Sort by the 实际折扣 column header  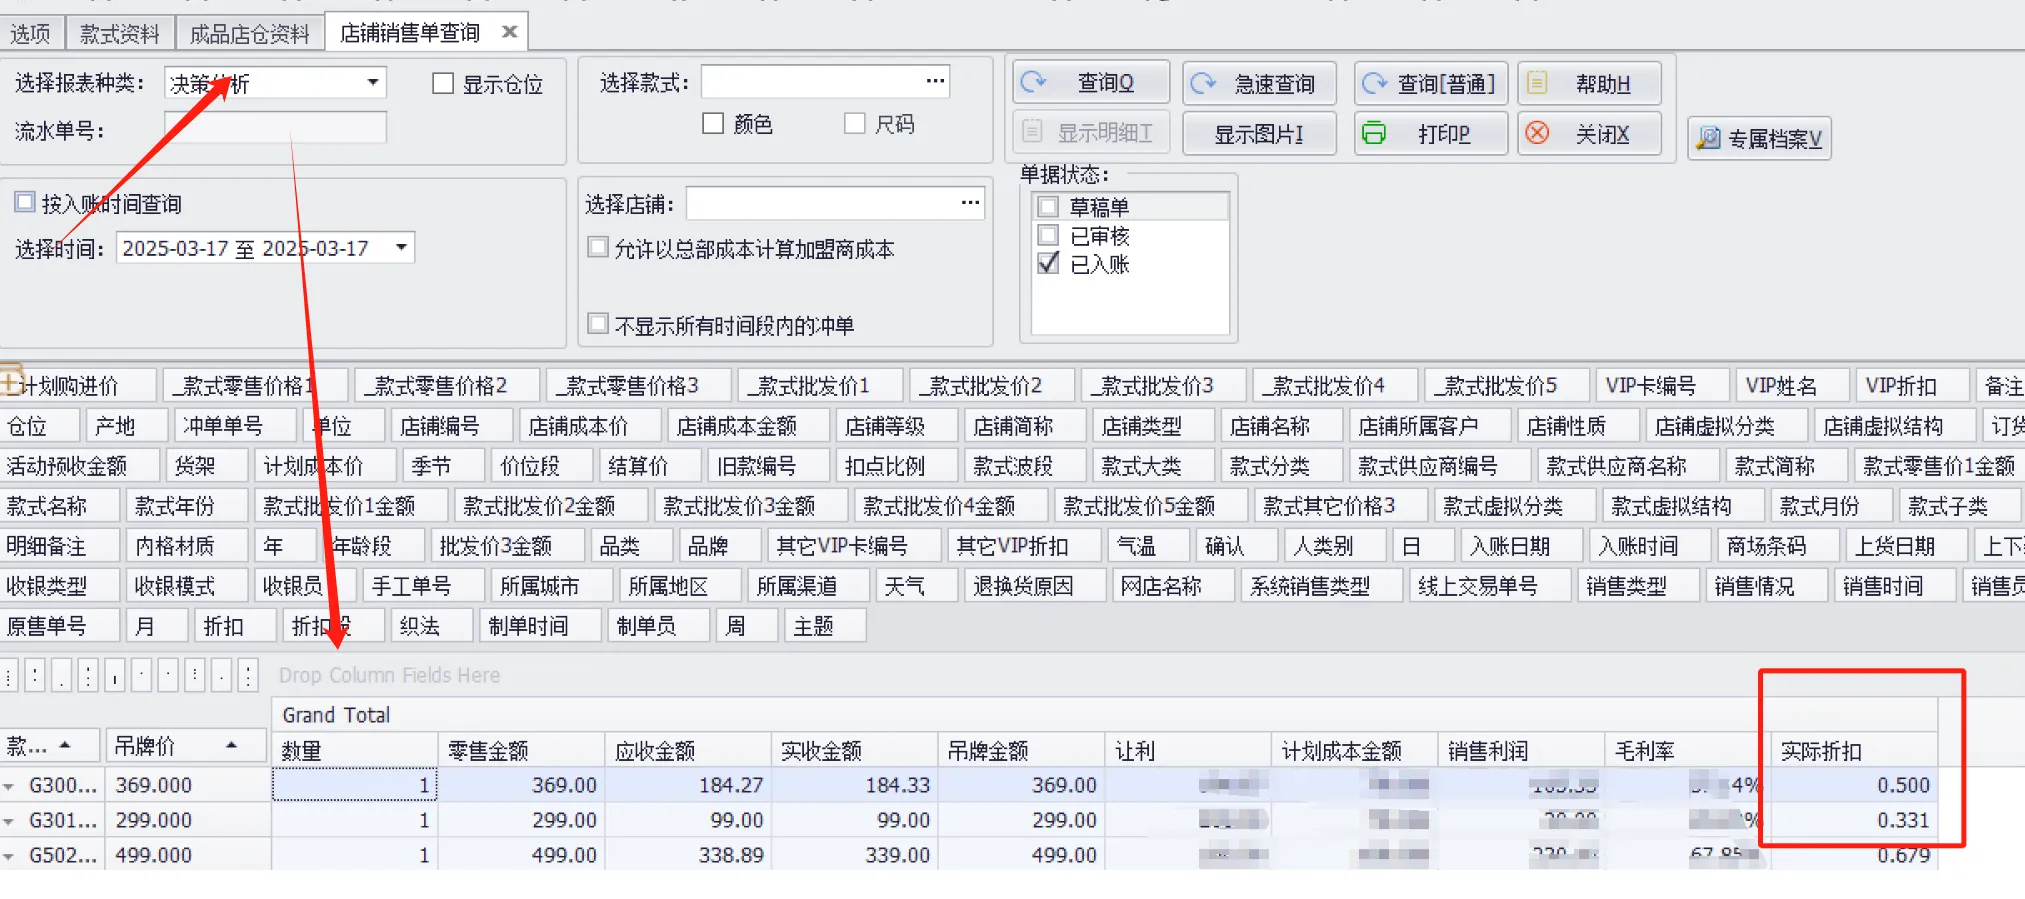point(1820,751)
